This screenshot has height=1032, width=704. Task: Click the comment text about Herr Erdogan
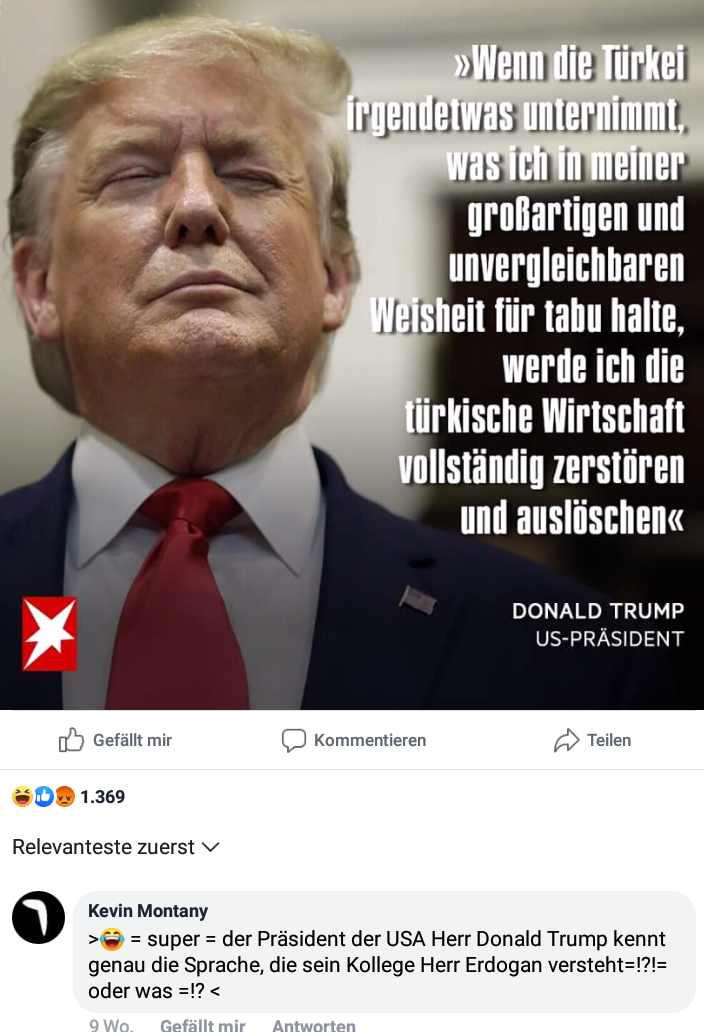pos(378,965)
